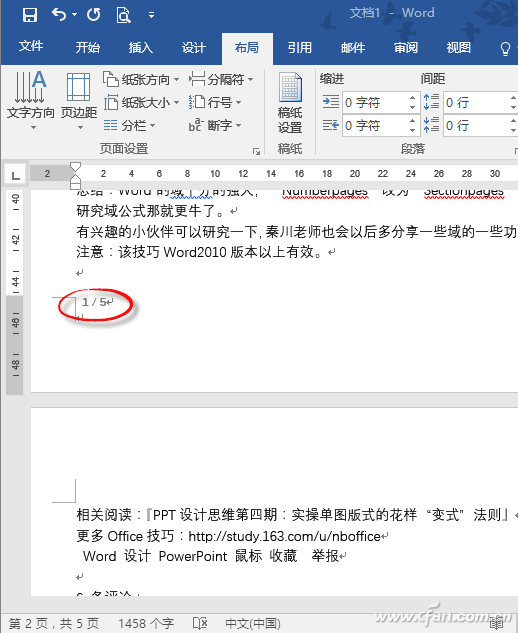This screenshot has height=633, width=518.
Task: Switch to the 邮件 (Mailings) tab
Action: pos(352,48)
